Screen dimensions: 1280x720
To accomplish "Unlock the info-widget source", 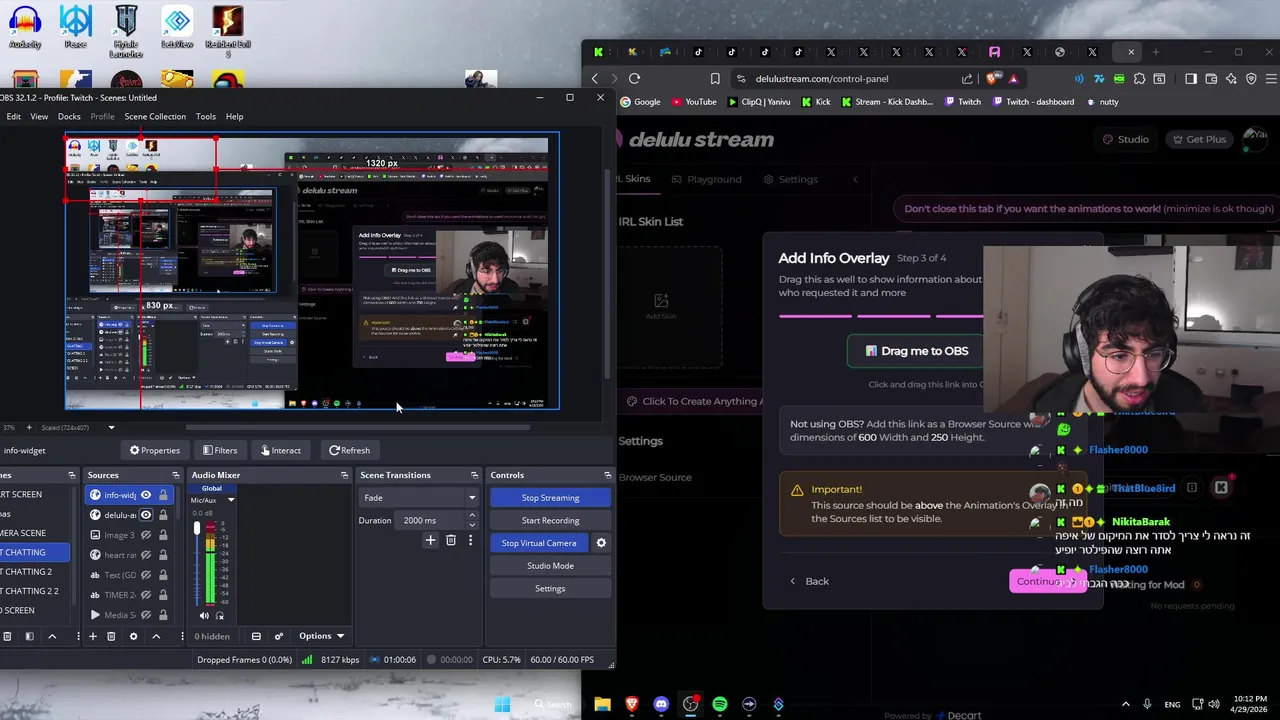I will 162,495.
